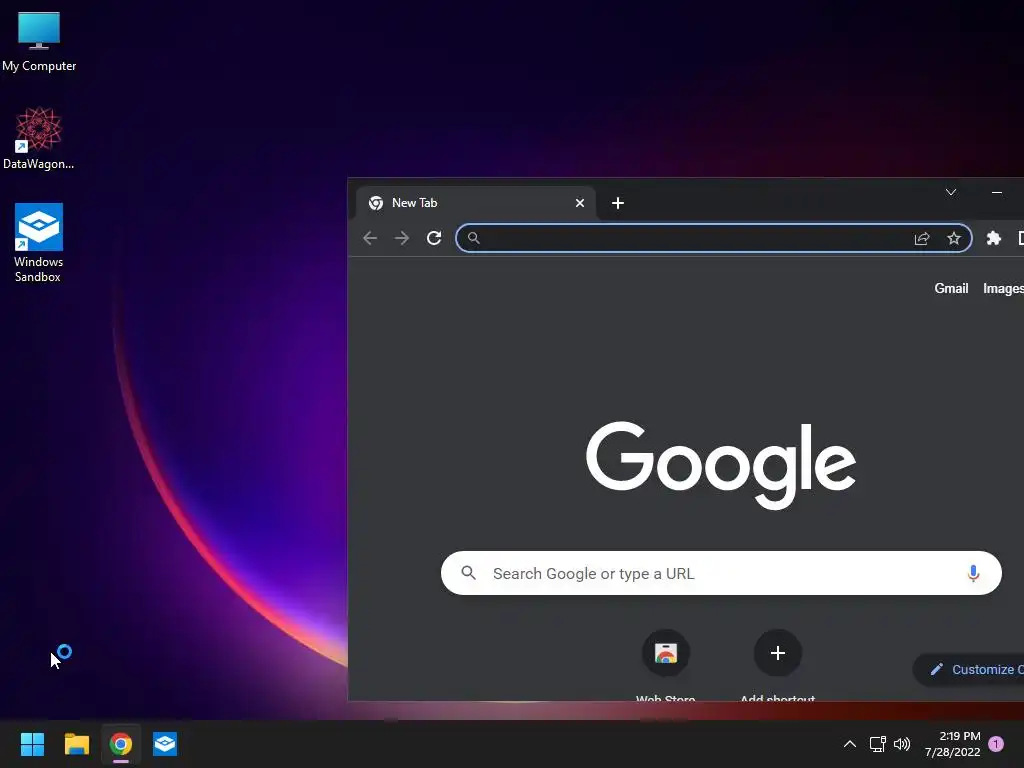Click the Google logo
This screenshot has width=1024, height=768.
[721, 465]
